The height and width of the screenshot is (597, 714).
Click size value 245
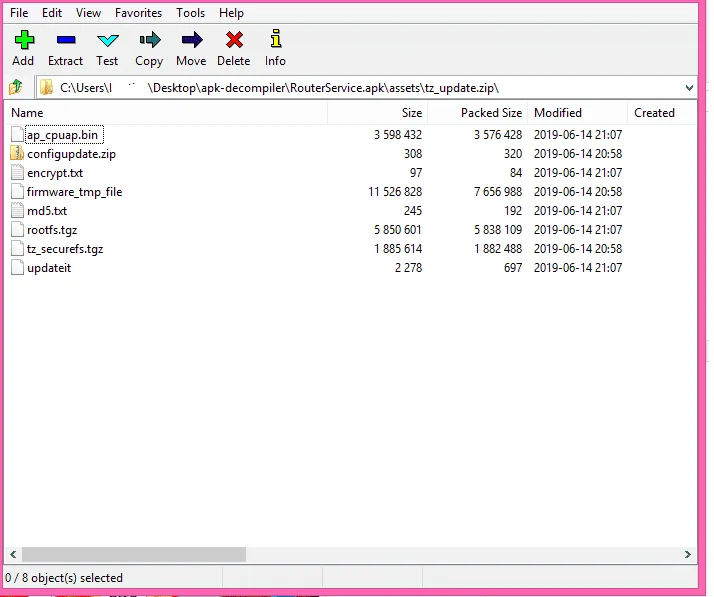[x=413, y=211]
